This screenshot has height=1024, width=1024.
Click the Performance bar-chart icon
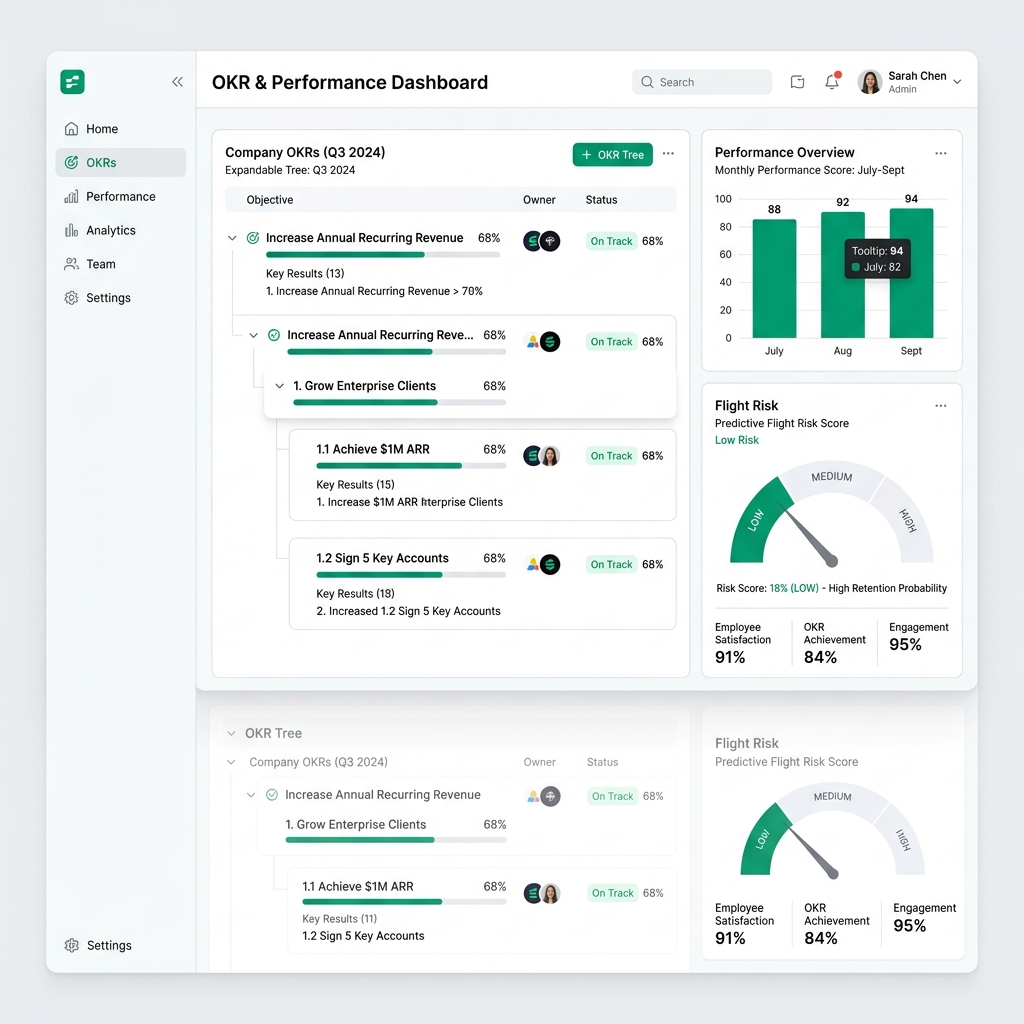72,197
